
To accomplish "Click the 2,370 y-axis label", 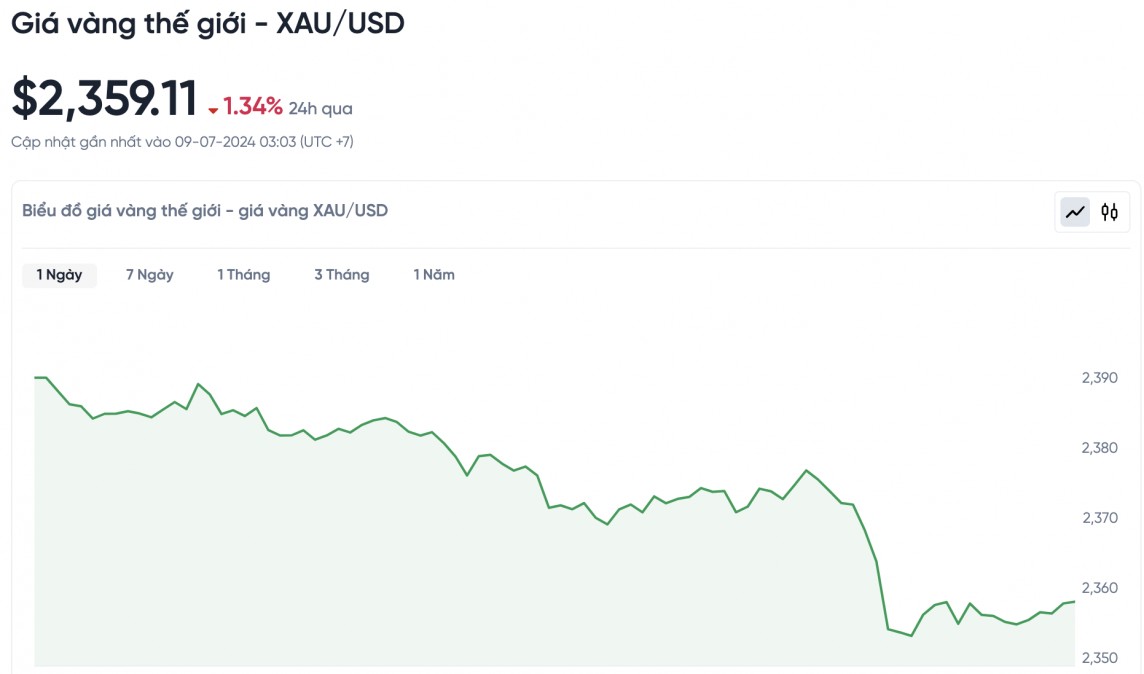I will click(x=1099, y=518).
